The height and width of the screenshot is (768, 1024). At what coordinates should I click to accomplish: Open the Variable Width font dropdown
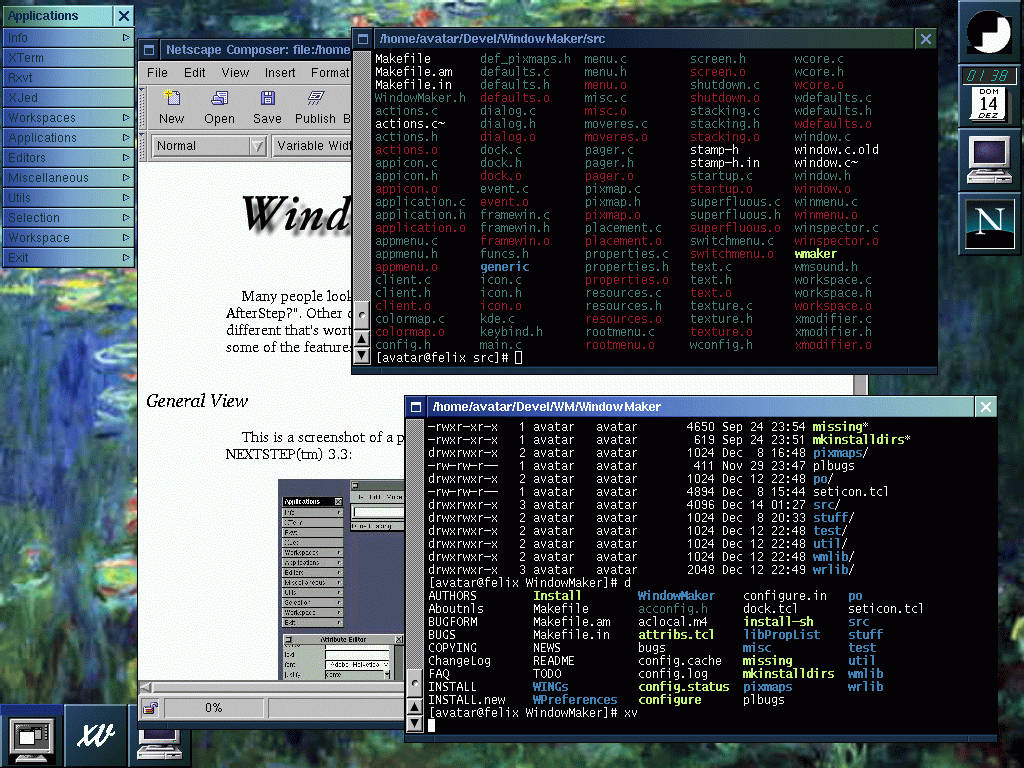coord(312,146)
